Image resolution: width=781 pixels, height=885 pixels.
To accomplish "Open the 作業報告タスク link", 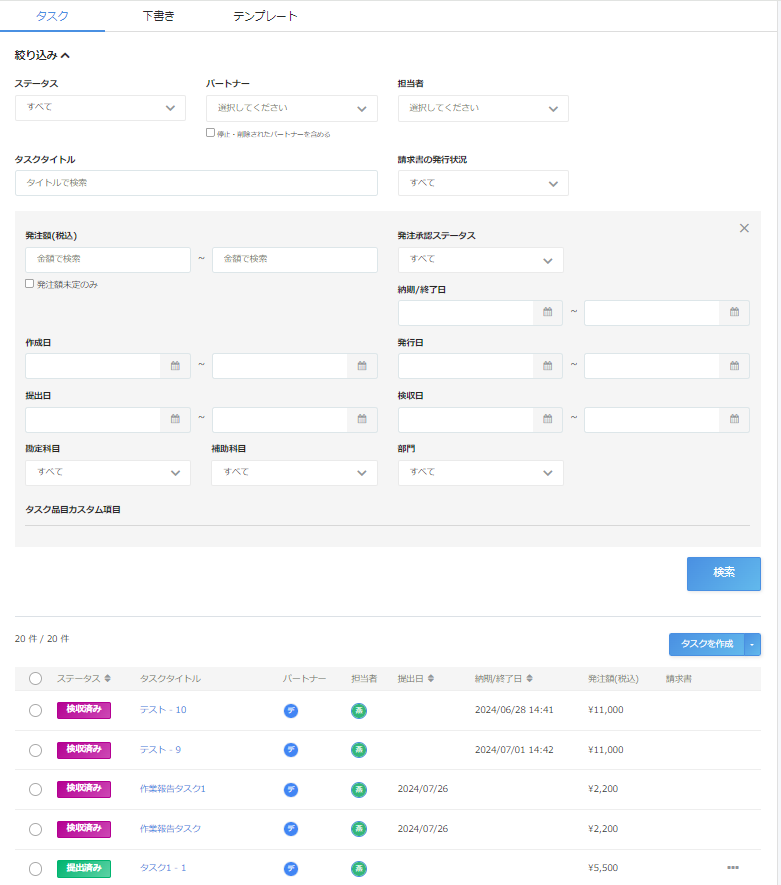I will tap(170, 829).
